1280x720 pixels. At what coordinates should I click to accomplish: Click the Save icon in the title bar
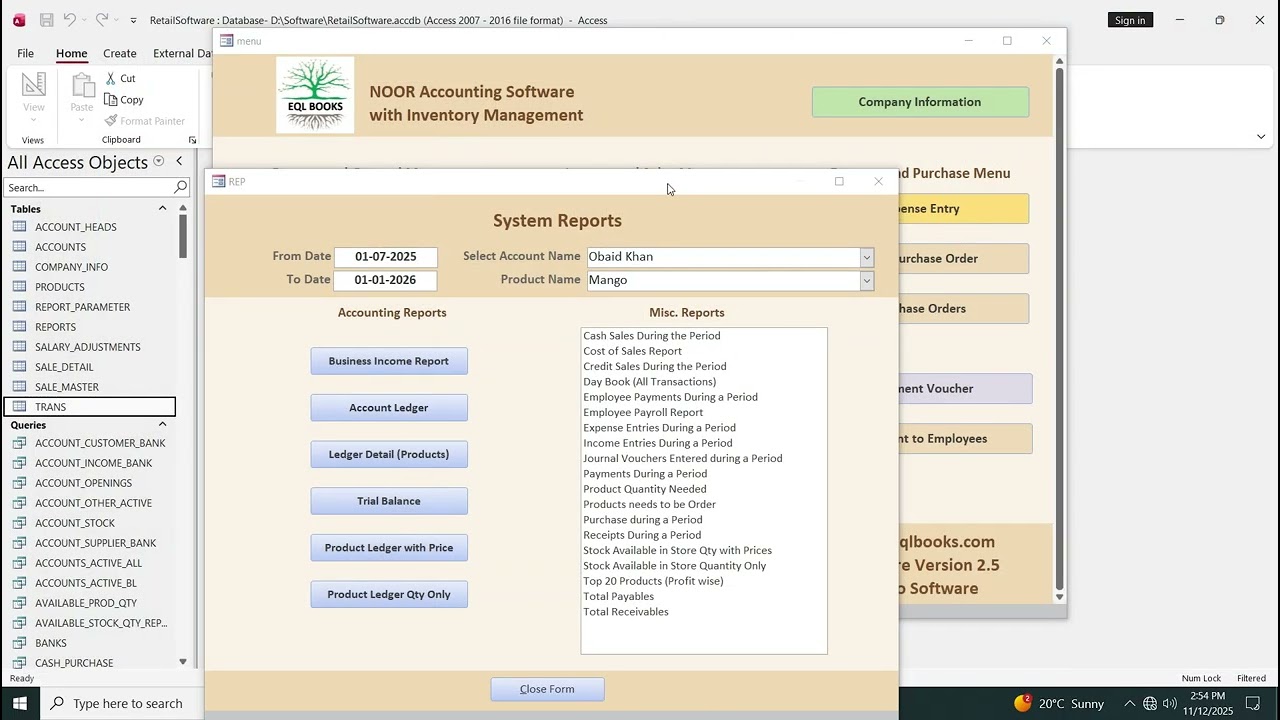click(46, 20)
